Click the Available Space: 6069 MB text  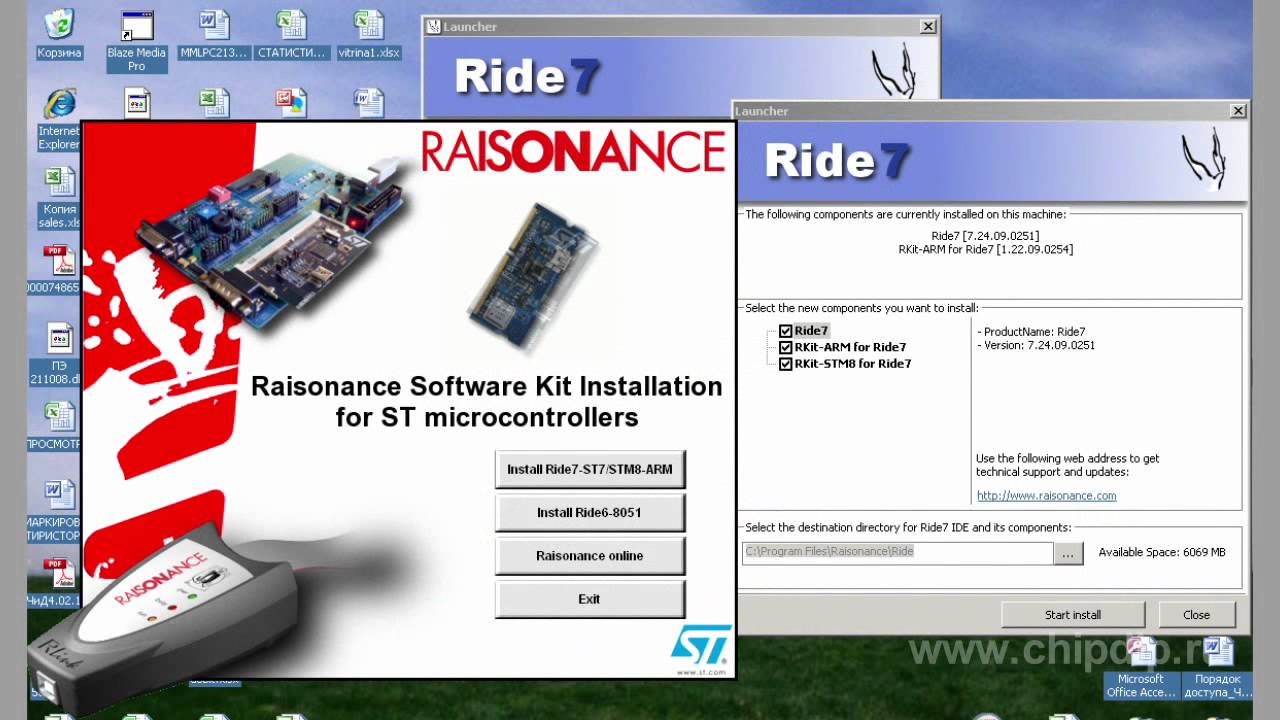point(1162,552)
